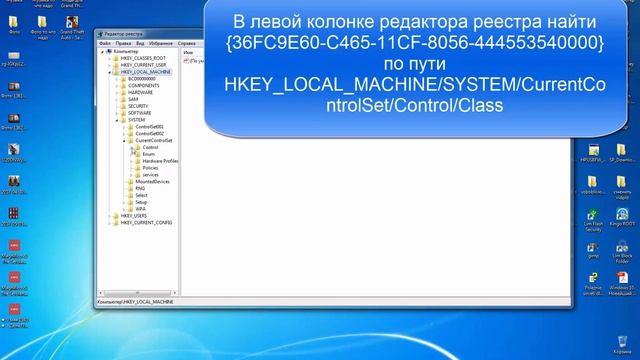This screenshot has width=640, height=360.
Task: Click the HKEY_USERS folder icon
Action: click(116, 216)
